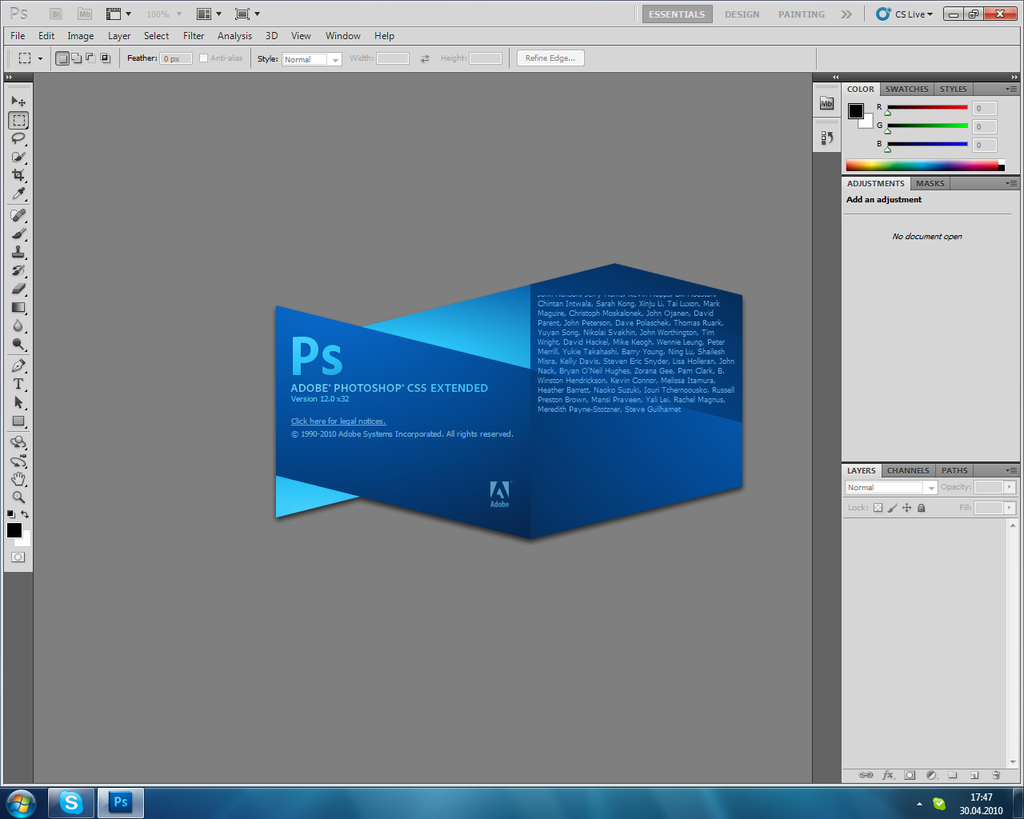Viewport: 1024px width, 819px height.
Task: Choose Add to selection mode
Action: click(76, 58)
